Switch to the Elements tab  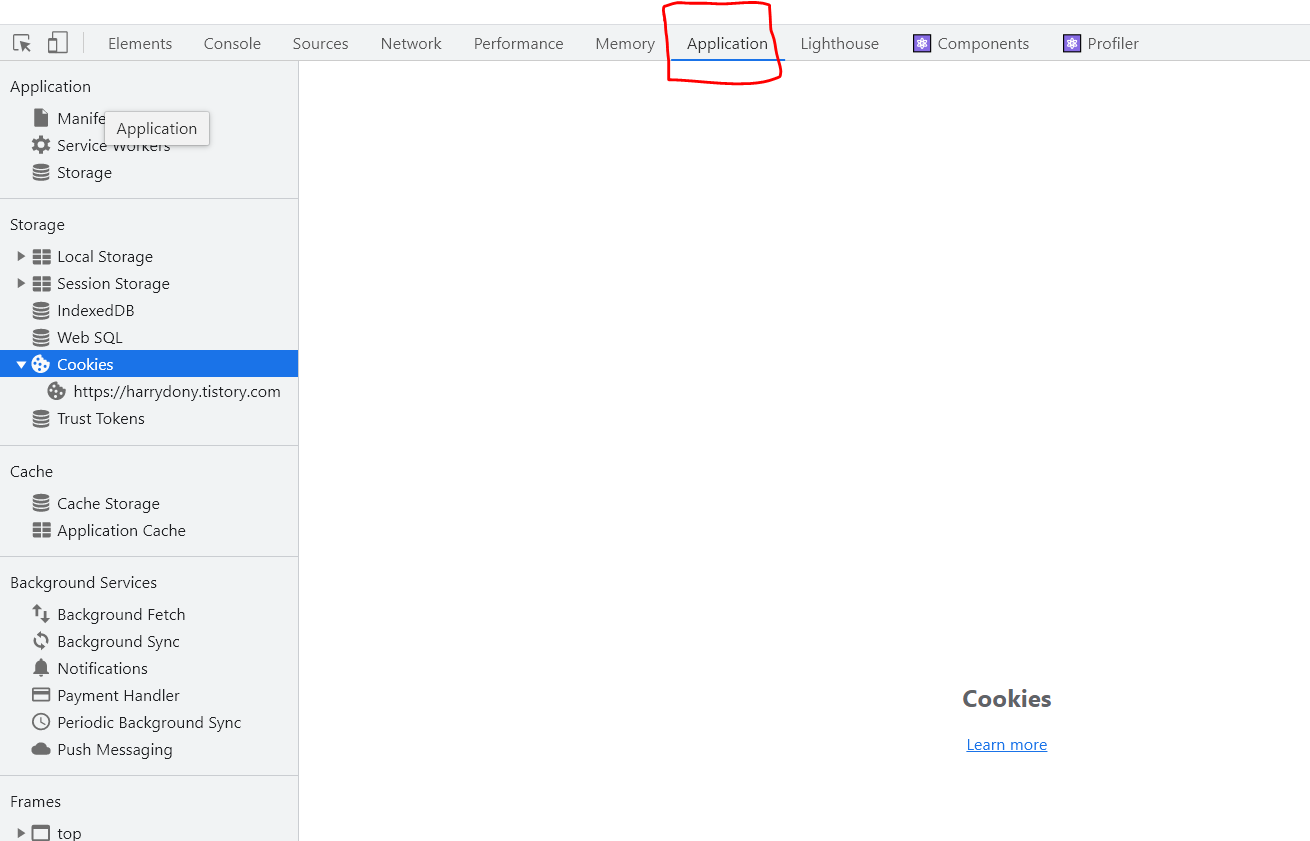tap(140, 43)
